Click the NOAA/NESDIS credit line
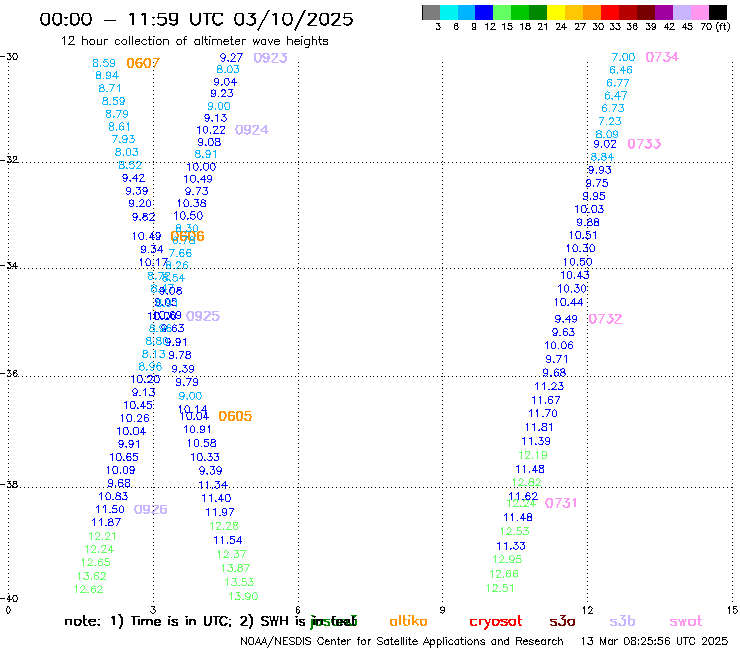The width and height of the screenshot is (740, 650). pos(402,641)
